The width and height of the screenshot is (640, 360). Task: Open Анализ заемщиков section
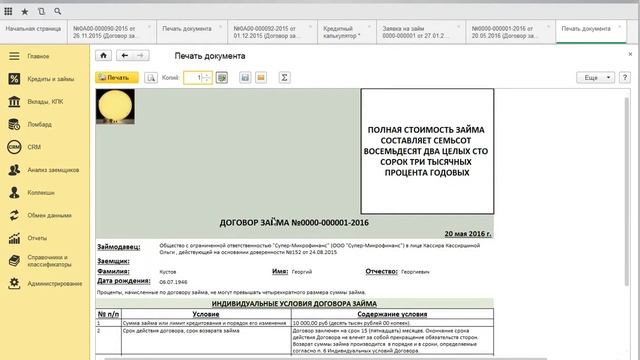point(44,170)
